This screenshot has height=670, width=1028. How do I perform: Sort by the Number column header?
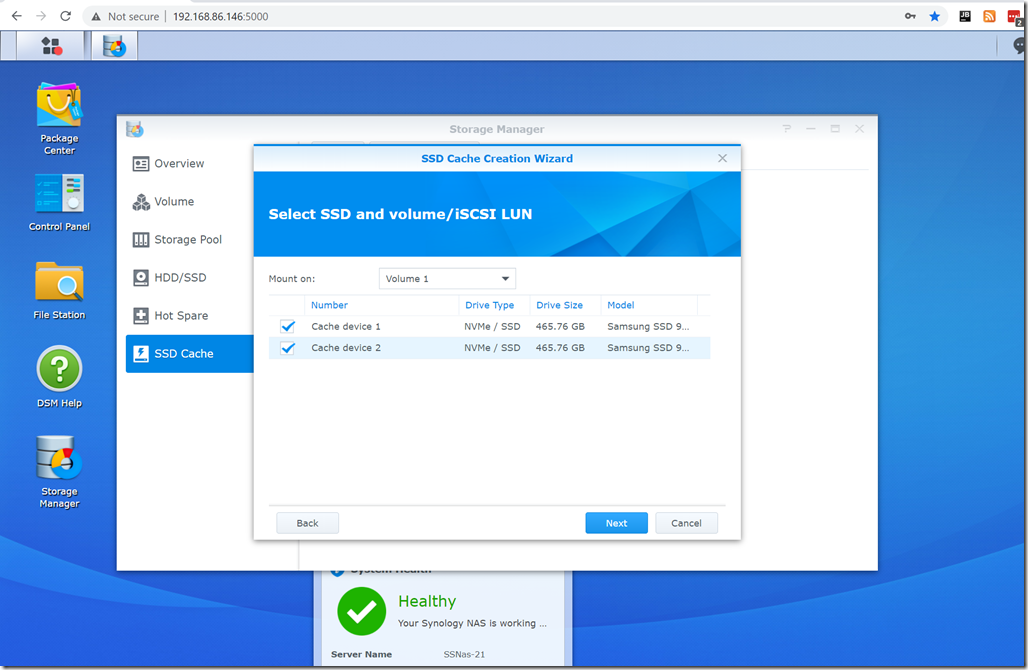[382, 305]
